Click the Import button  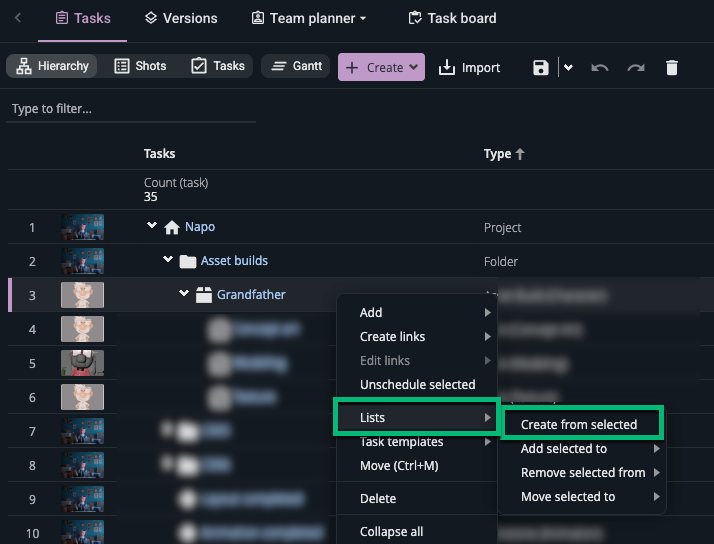[x=469, y=67]
